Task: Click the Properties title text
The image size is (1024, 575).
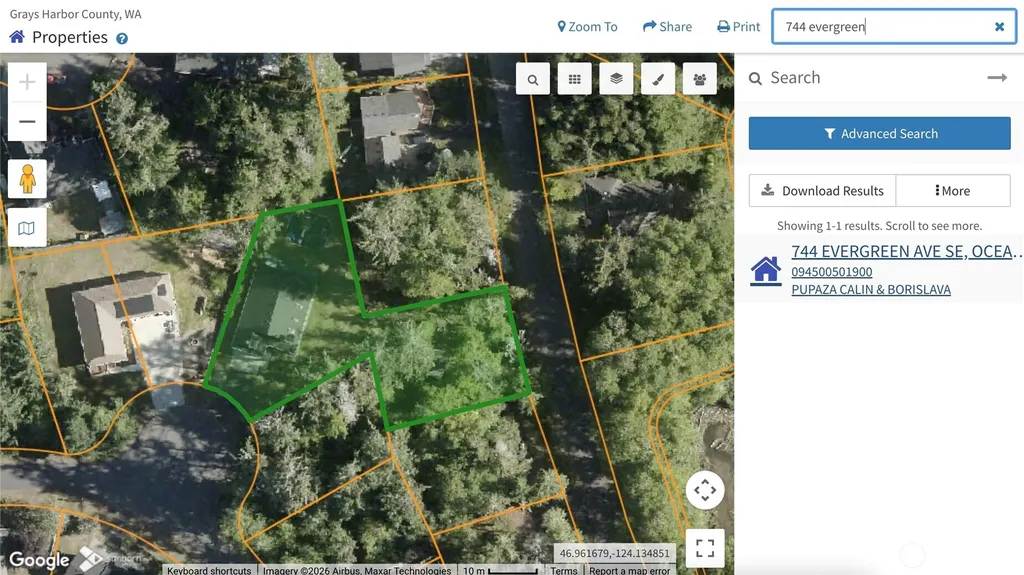Action: coord(70,37)
